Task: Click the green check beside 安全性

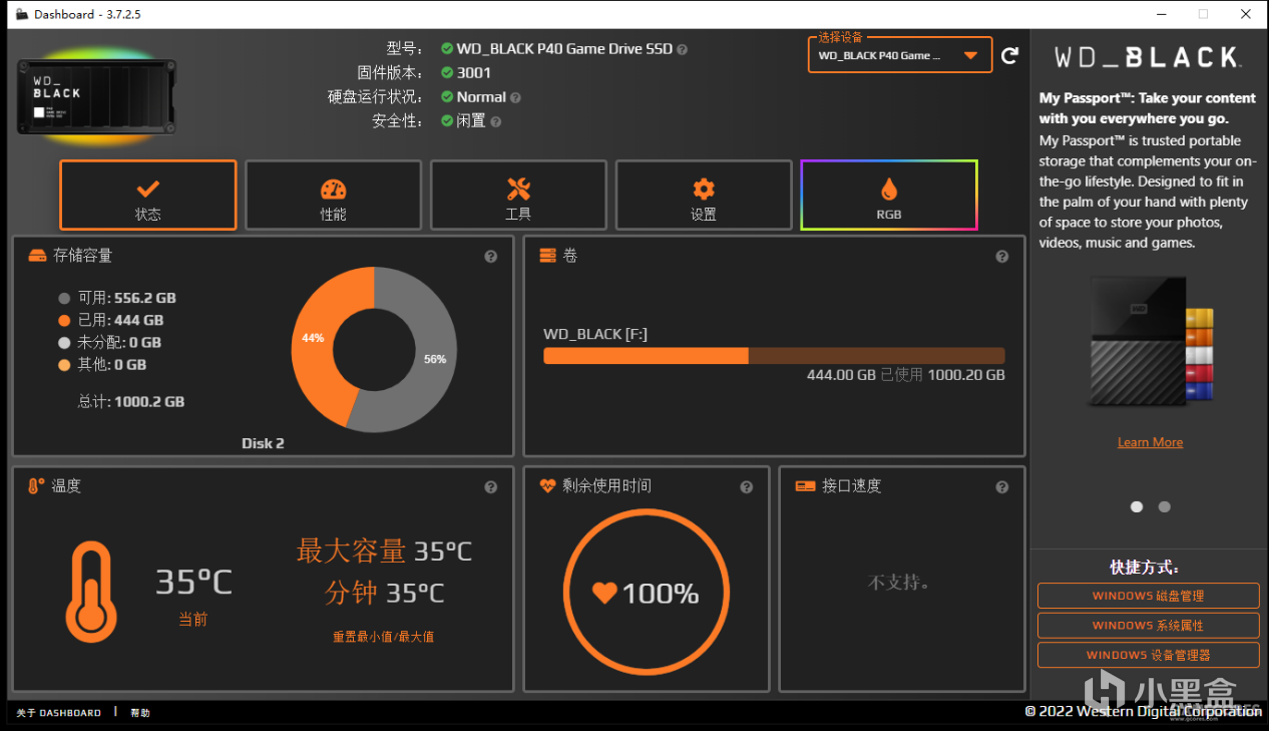Action: 447,122
